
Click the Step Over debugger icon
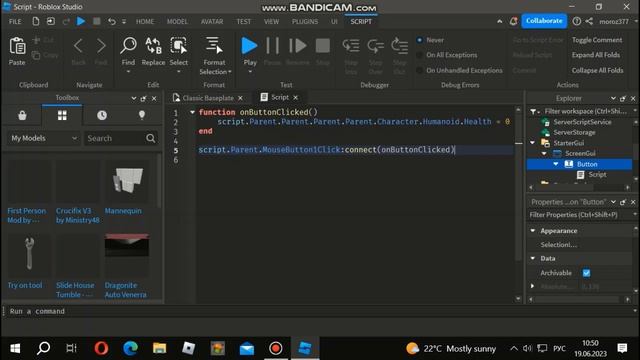375,46
